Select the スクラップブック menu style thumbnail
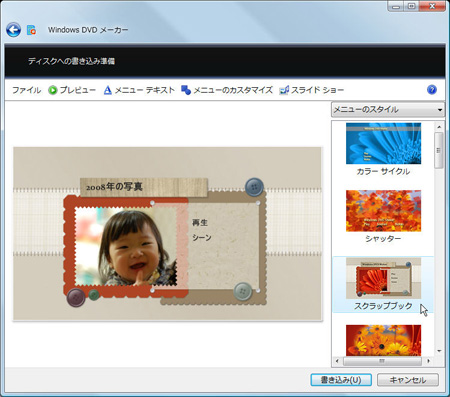This screenshot has height=397, width=450. click(x=383, y=278)
